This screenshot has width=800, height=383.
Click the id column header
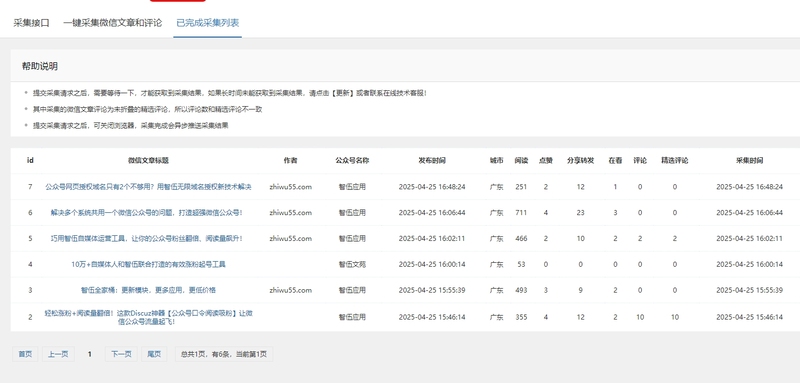(x=30, y=161)
